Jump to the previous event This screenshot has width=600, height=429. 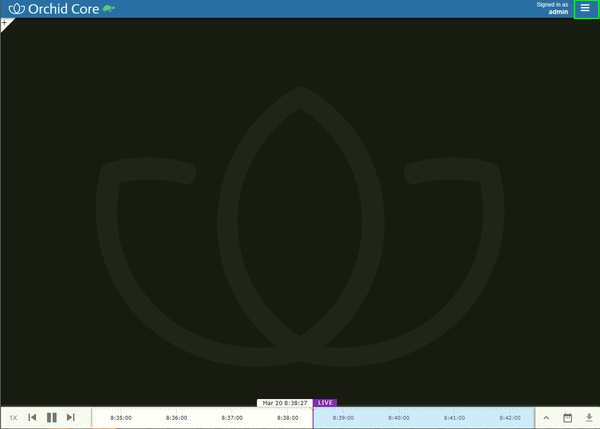[x=32, y=418]
